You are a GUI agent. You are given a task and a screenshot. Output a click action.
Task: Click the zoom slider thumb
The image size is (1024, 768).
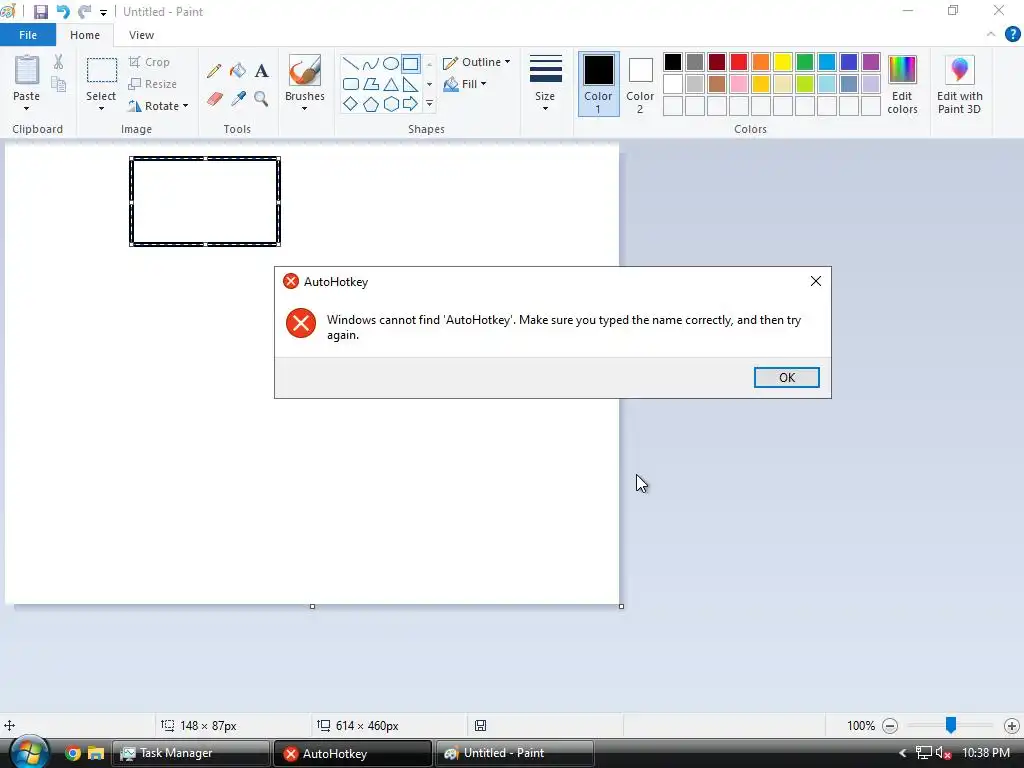(x=951, y=725)
